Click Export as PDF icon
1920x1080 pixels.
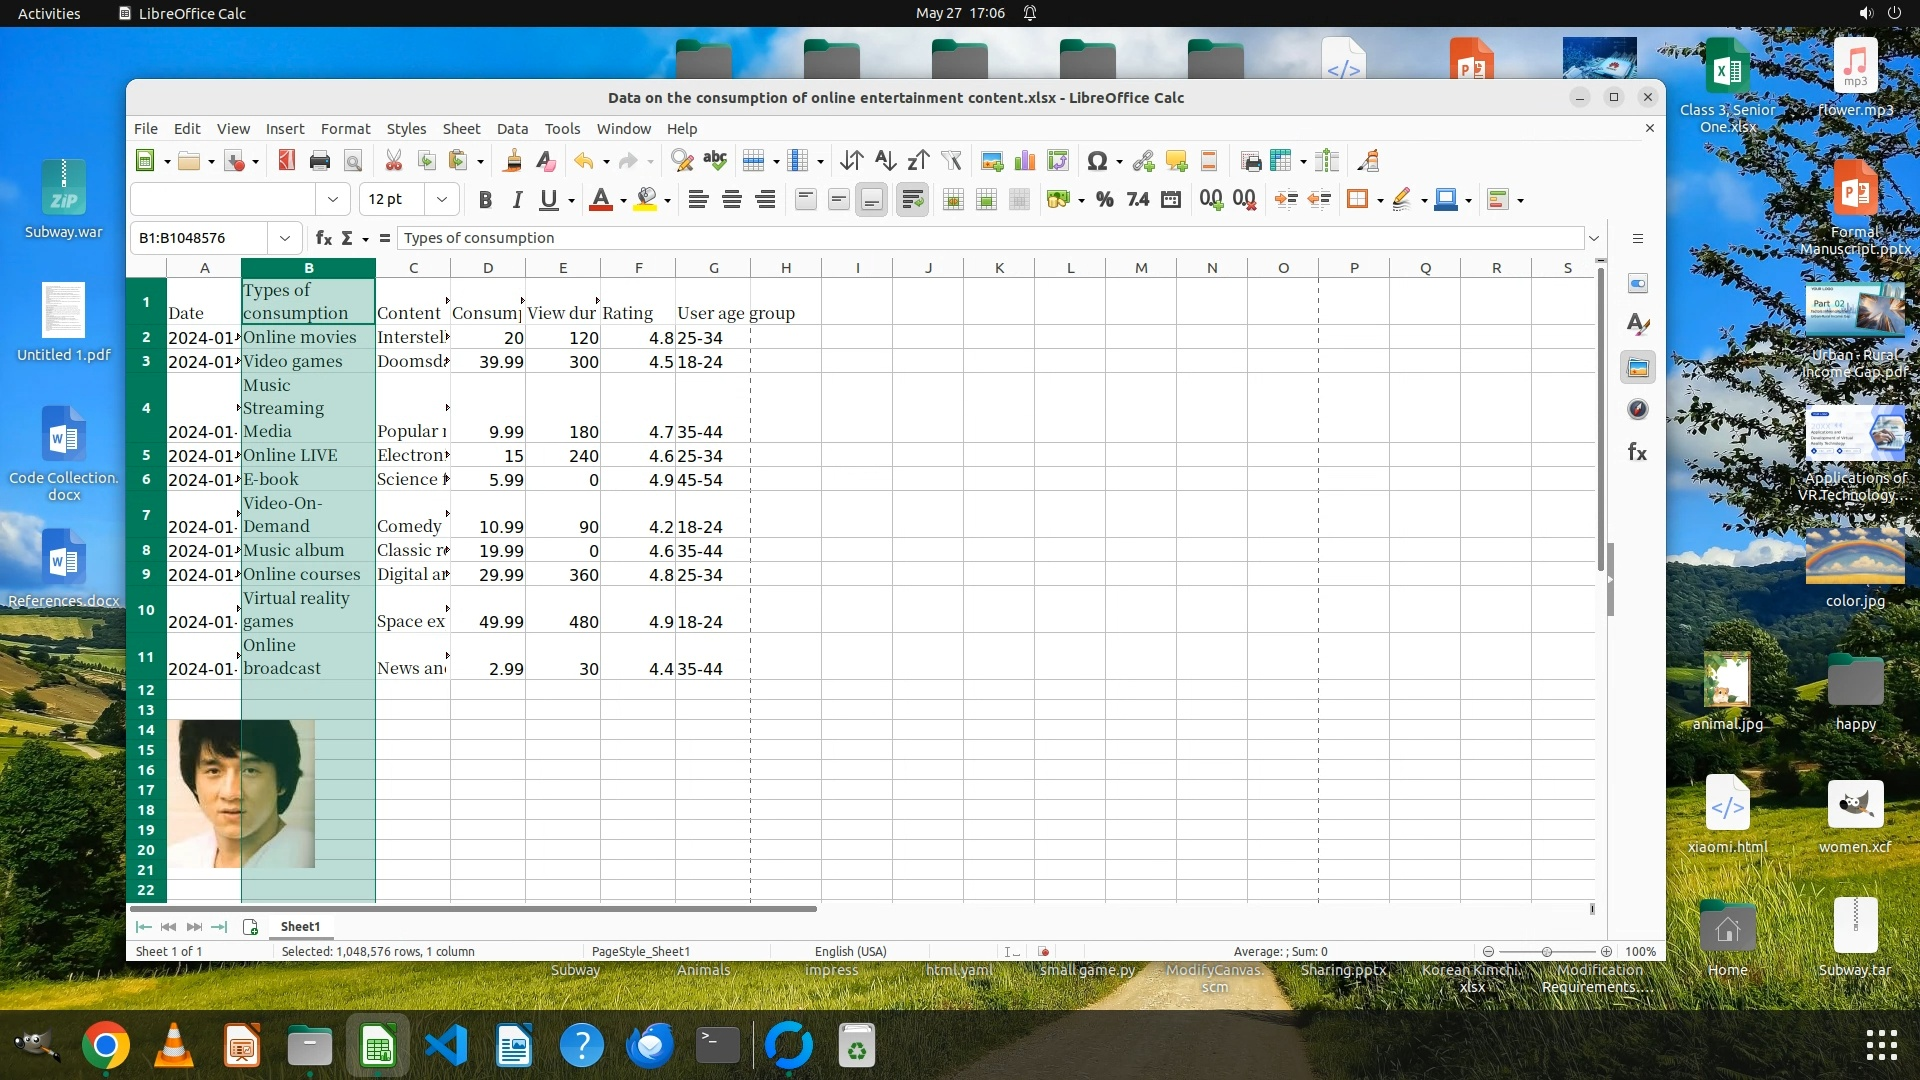286,161
